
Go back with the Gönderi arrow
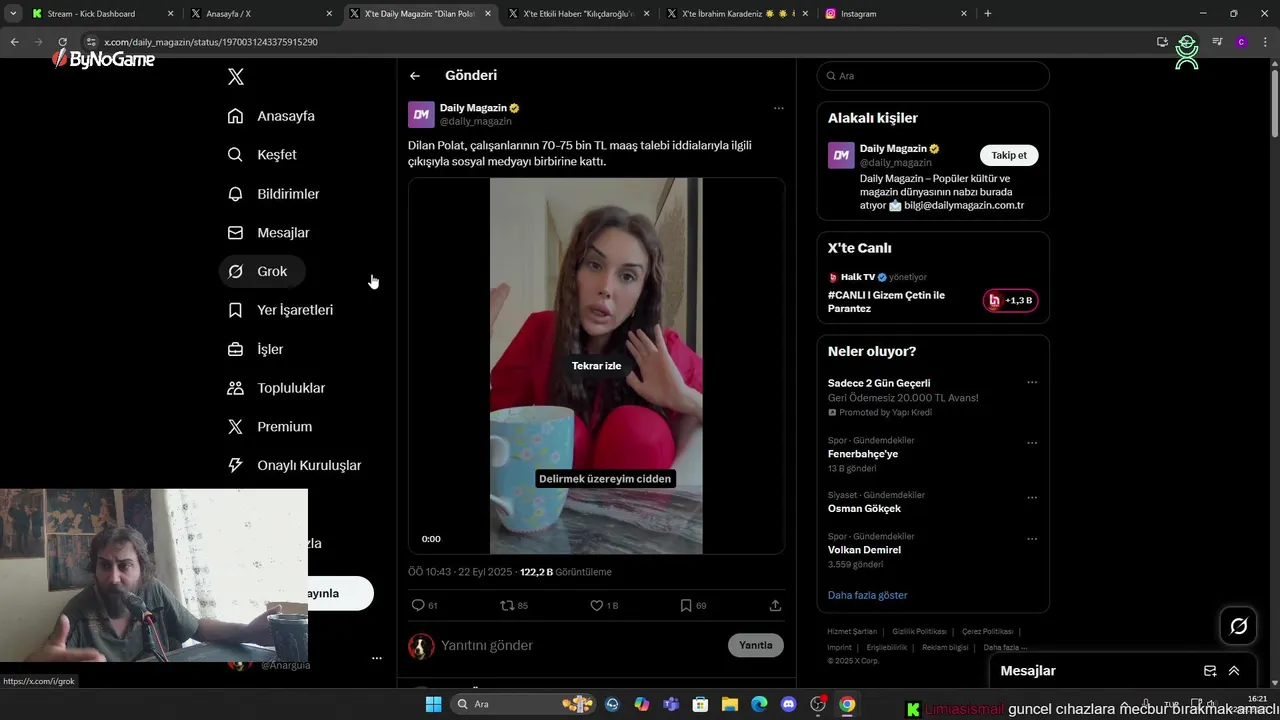pos(415,76)
